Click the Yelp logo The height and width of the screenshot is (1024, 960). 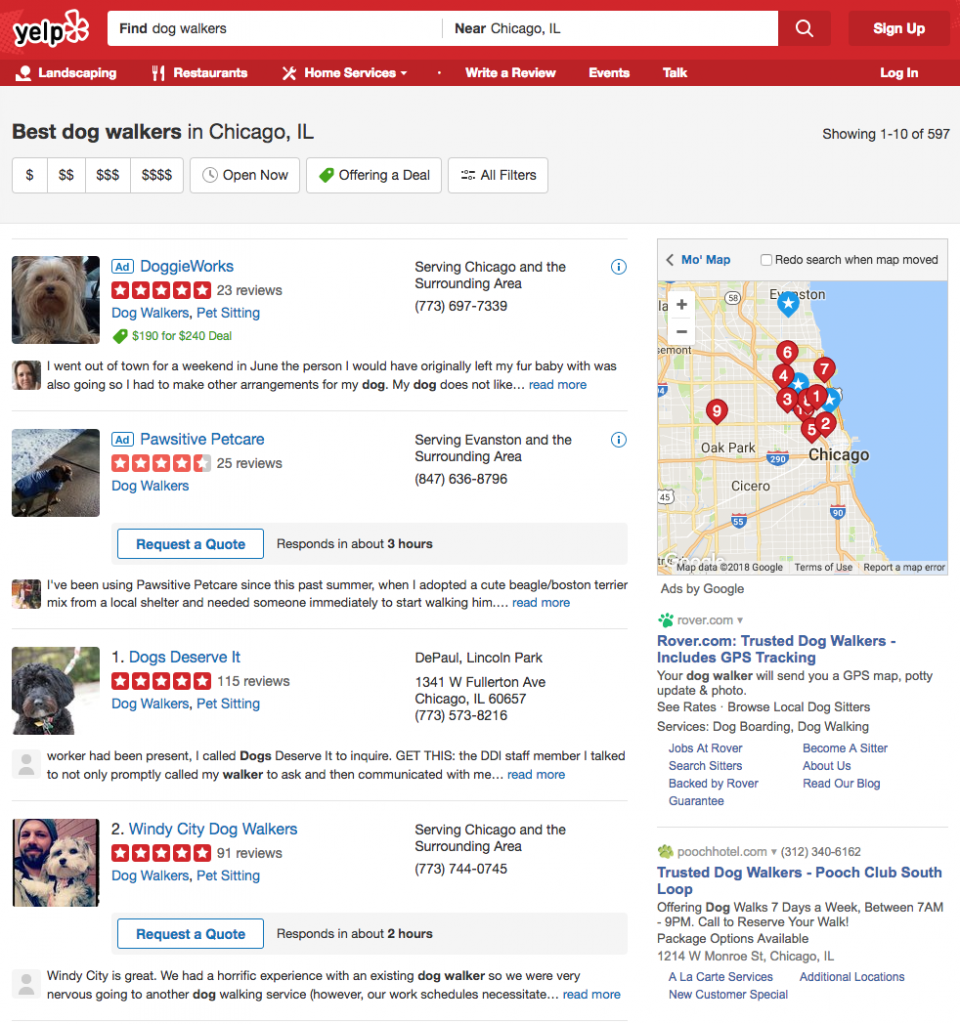[x=50, y=29]
